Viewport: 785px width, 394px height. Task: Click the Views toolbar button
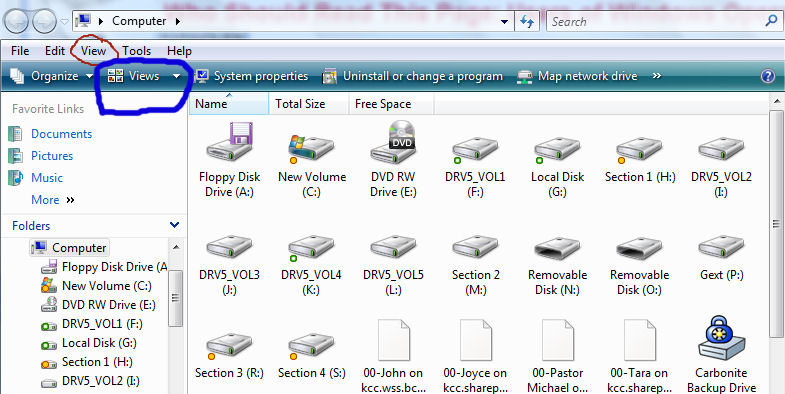click(x=134, y=76)
